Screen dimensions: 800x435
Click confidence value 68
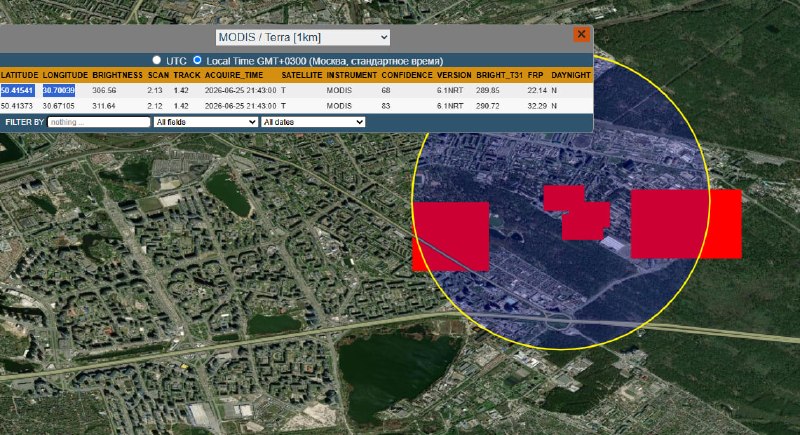pos(386,90)
